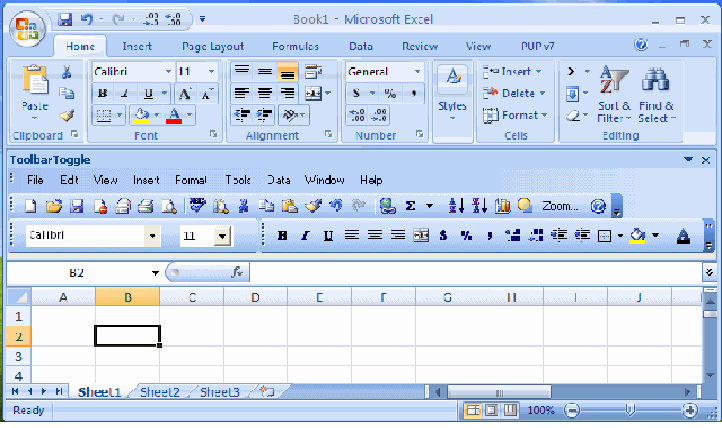722x428 pixels.
Task: Switch to the PUP v7 tab
Action: [537, 46]
